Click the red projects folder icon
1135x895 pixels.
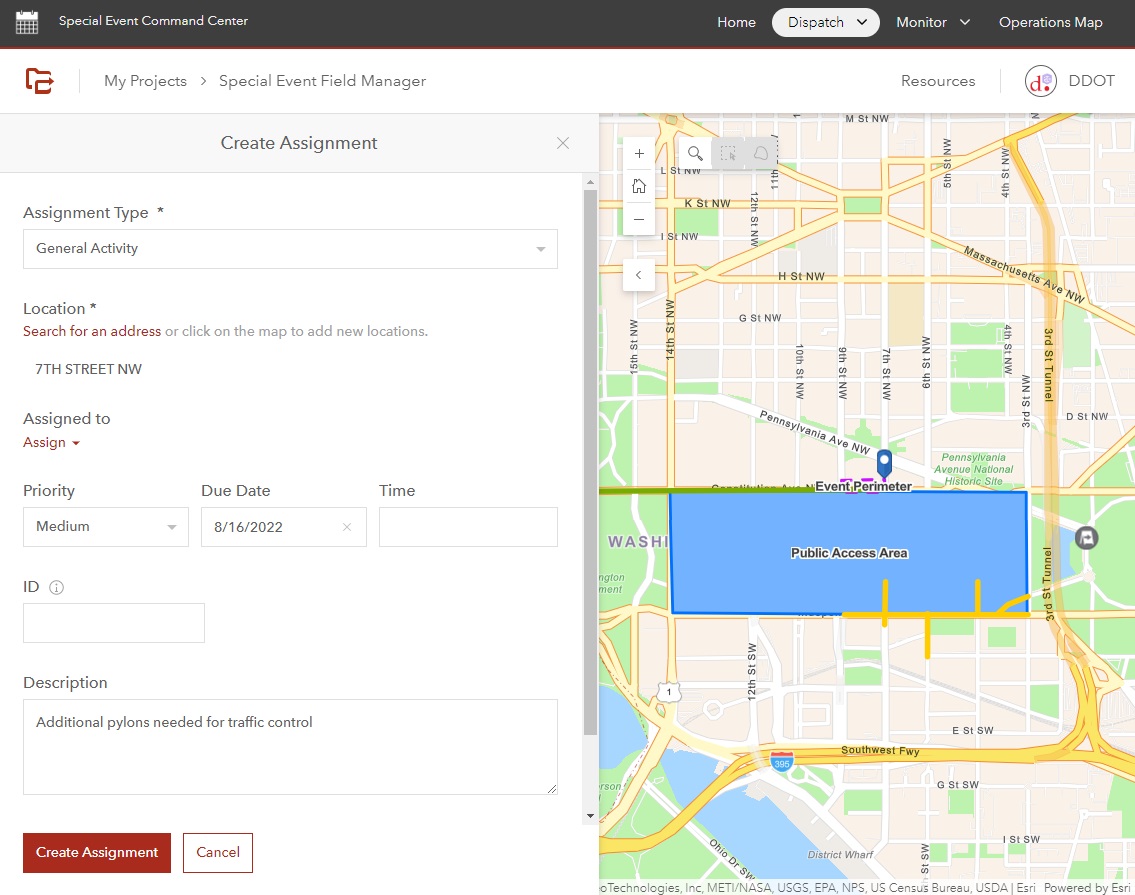click(x=40, y=80)
